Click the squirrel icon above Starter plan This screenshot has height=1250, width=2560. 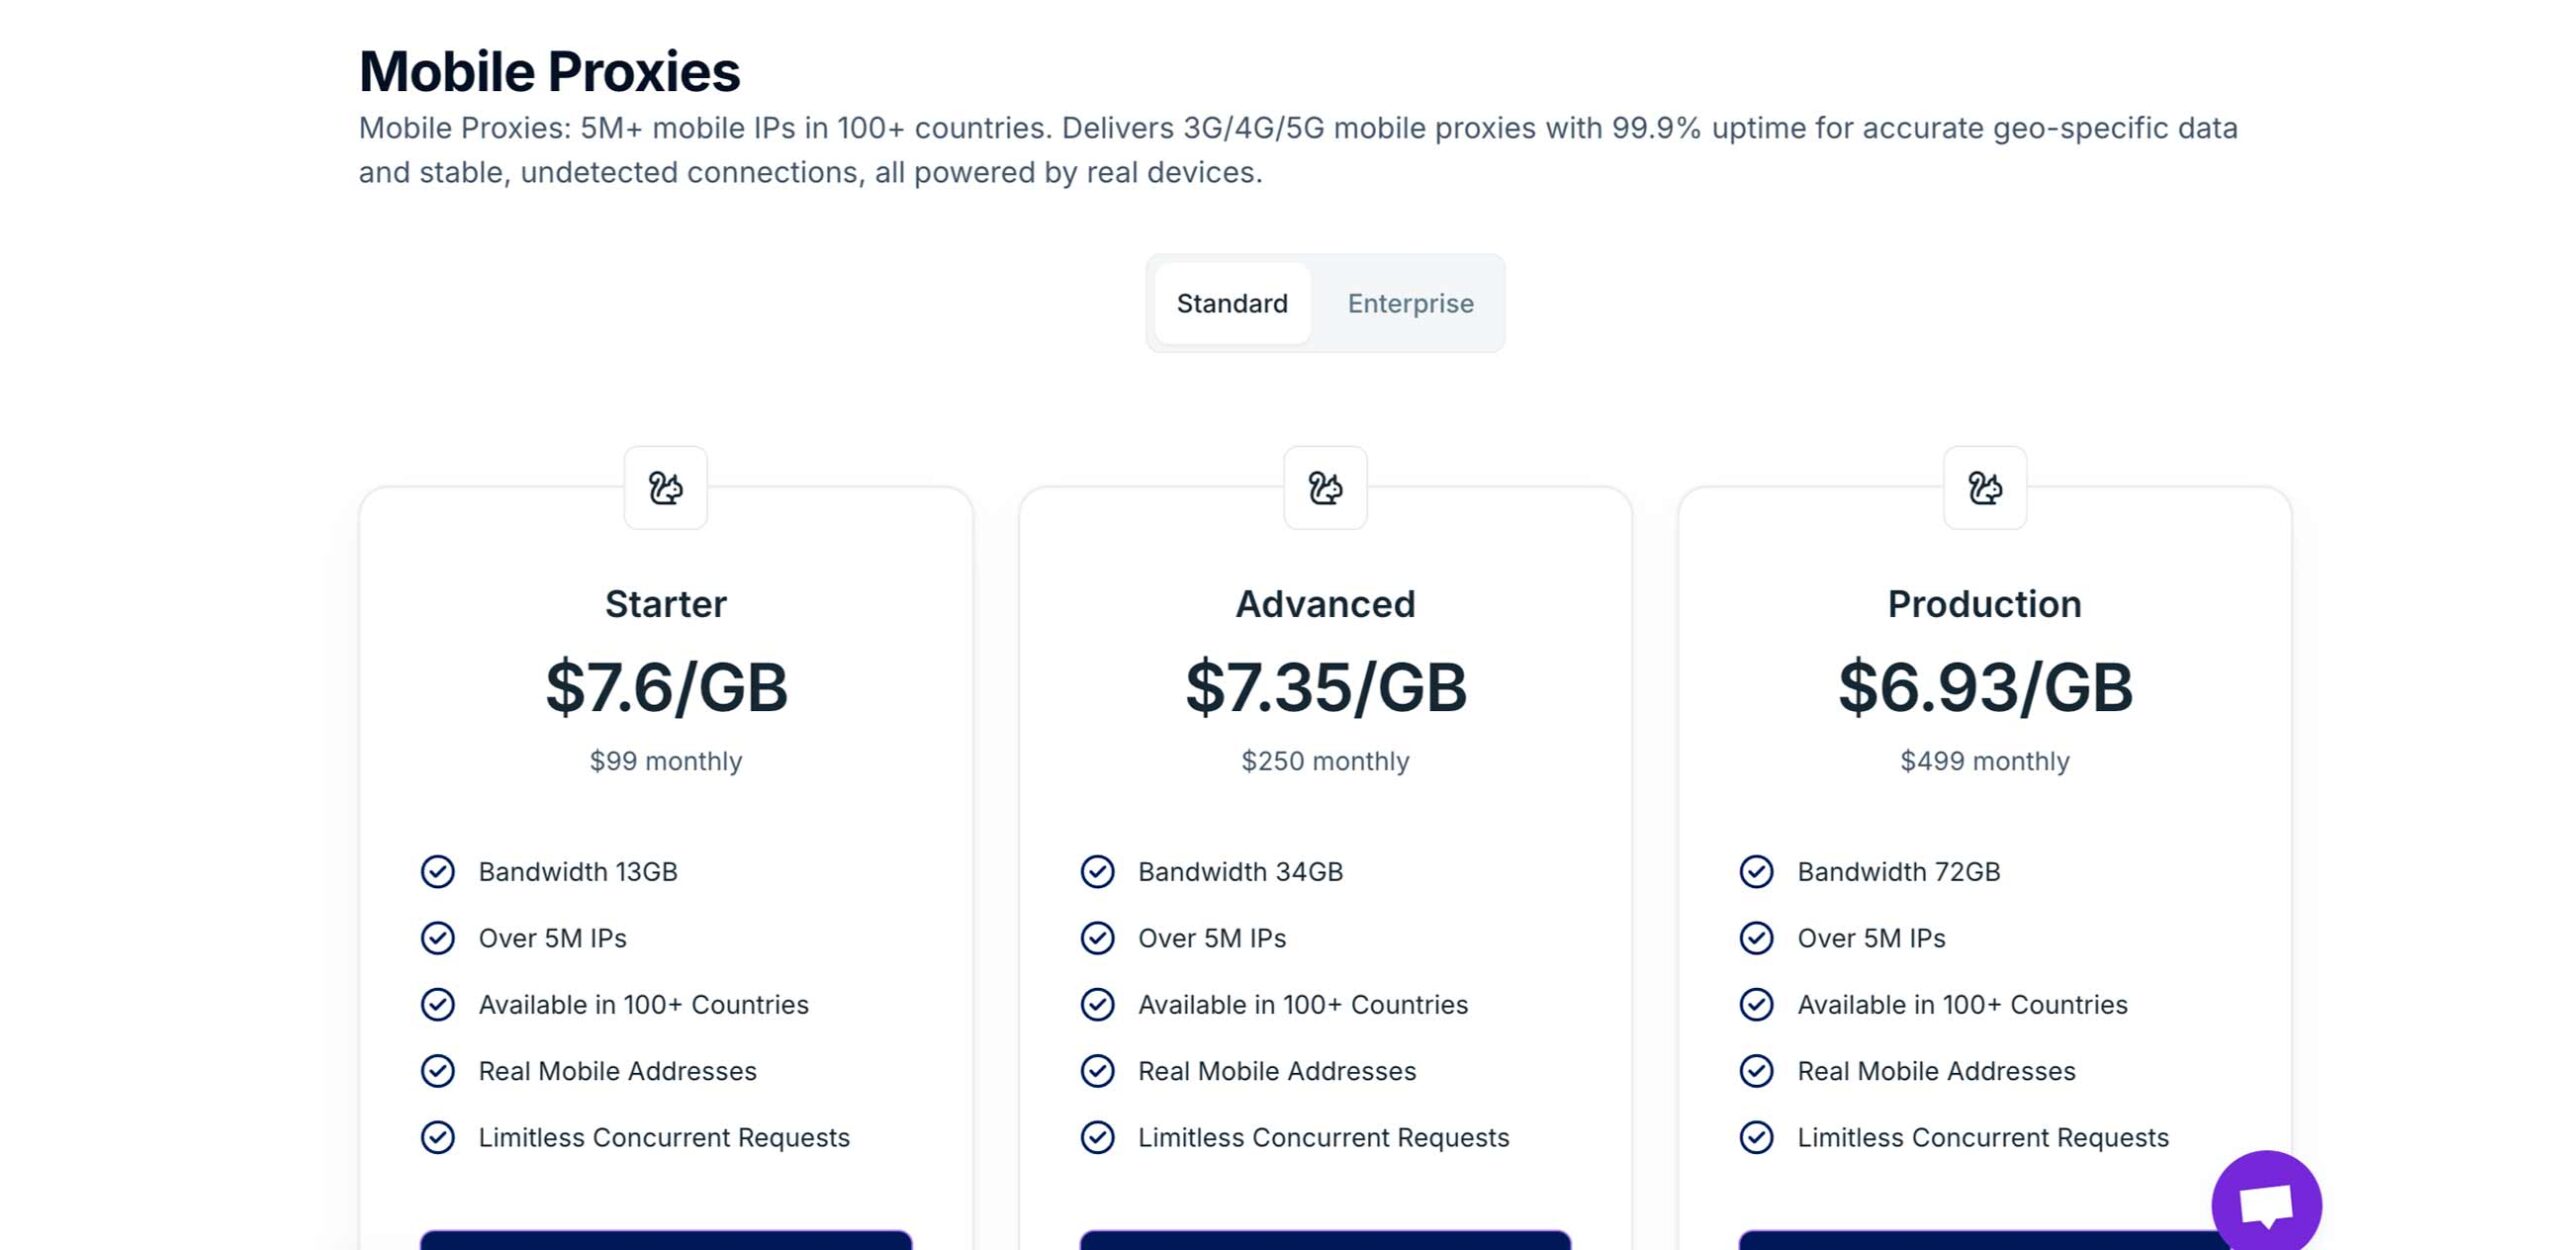[665, 488]
